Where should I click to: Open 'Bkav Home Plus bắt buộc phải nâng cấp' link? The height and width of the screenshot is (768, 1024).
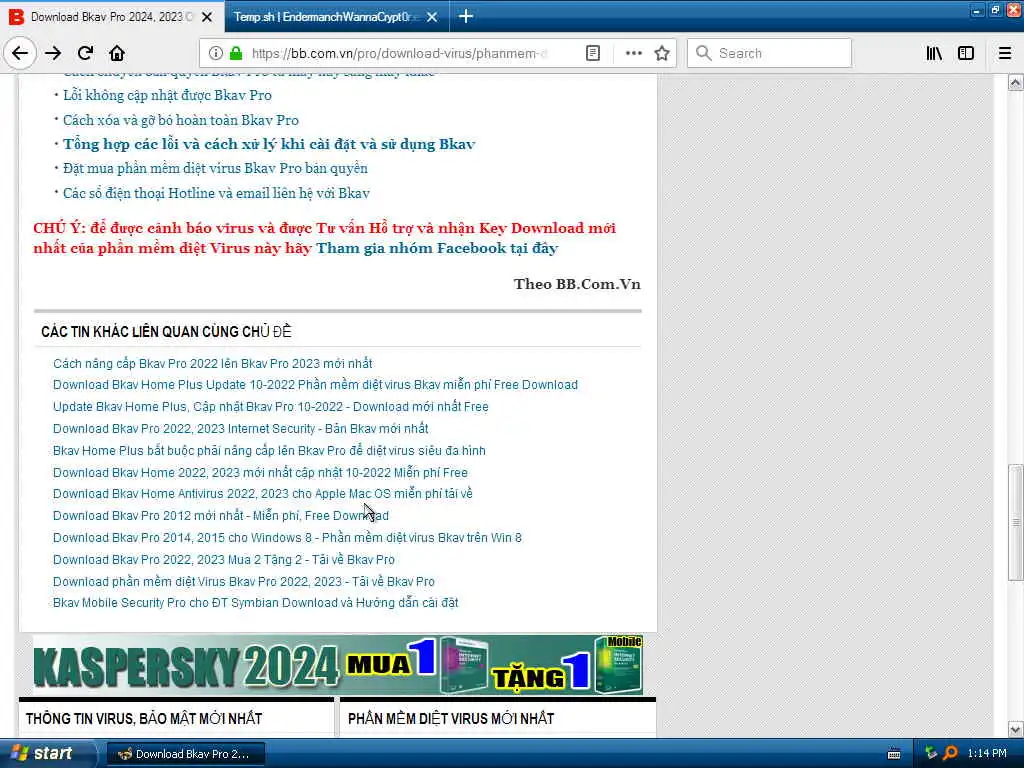[x=269, y=451]
